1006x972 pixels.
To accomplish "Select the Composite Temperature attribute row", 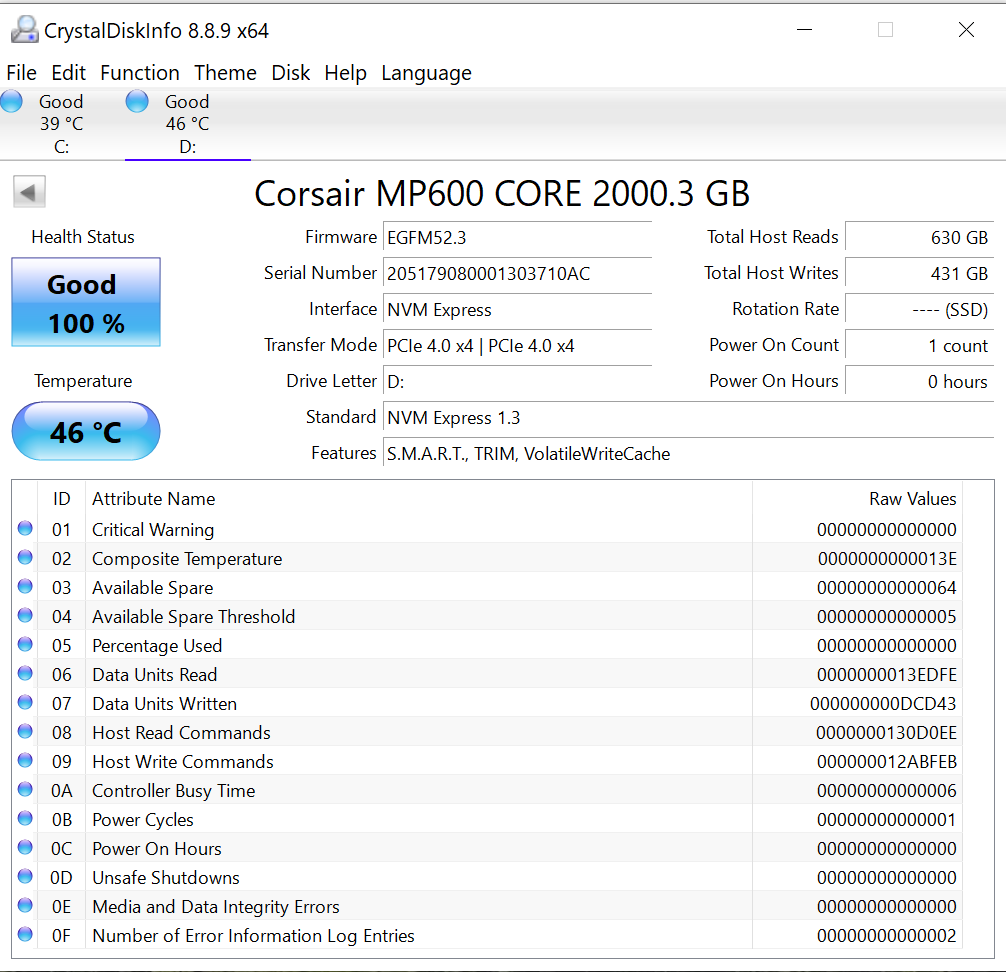I will point(187,559).
